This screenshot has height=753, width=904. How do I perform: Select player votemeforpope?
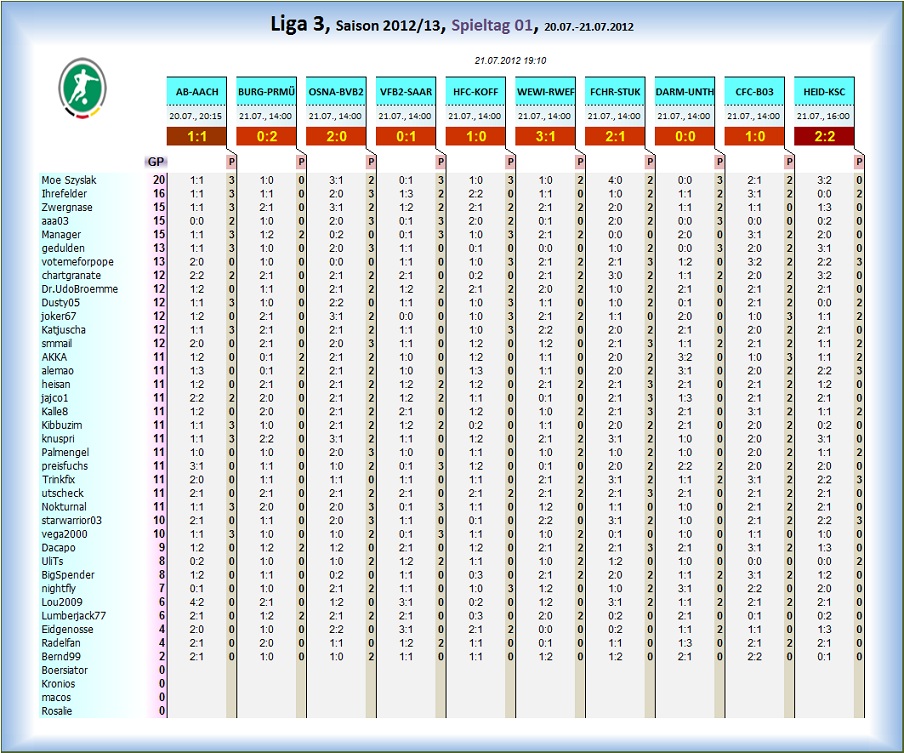pos(77,262)
